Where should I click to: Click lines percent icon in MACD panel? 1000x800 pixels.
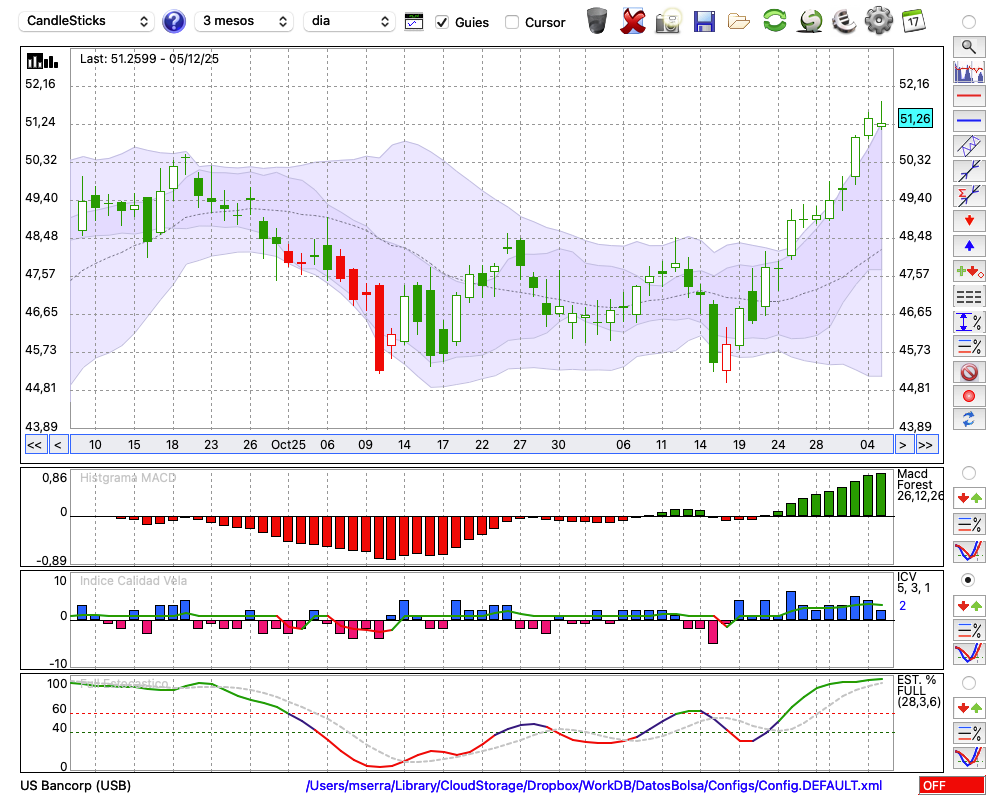[x=969, y=524]
